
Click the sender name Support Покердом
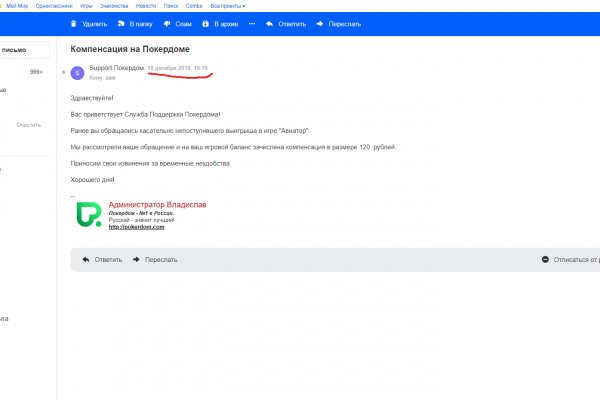(x=116, y=68)
